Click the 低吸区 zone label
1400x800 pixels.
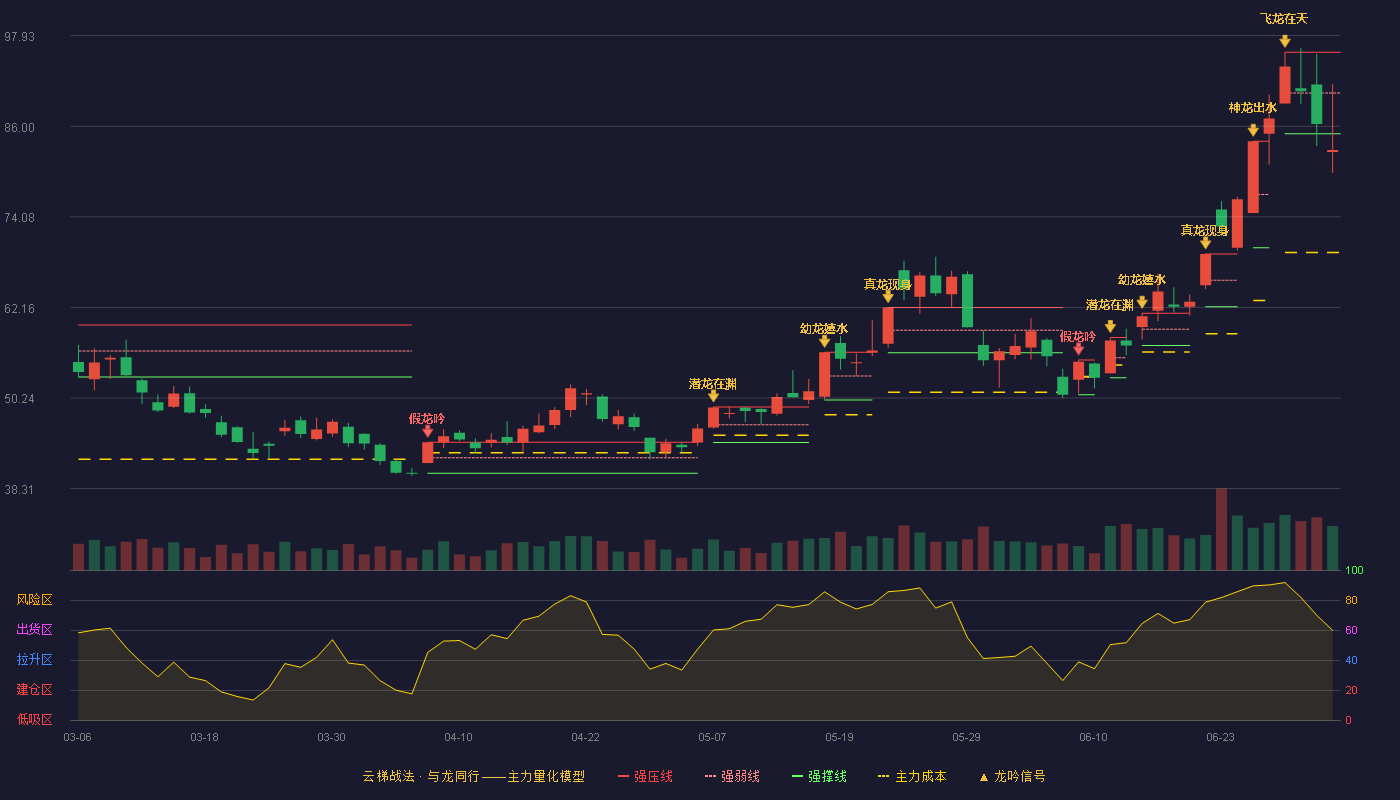tap(34, 719)
